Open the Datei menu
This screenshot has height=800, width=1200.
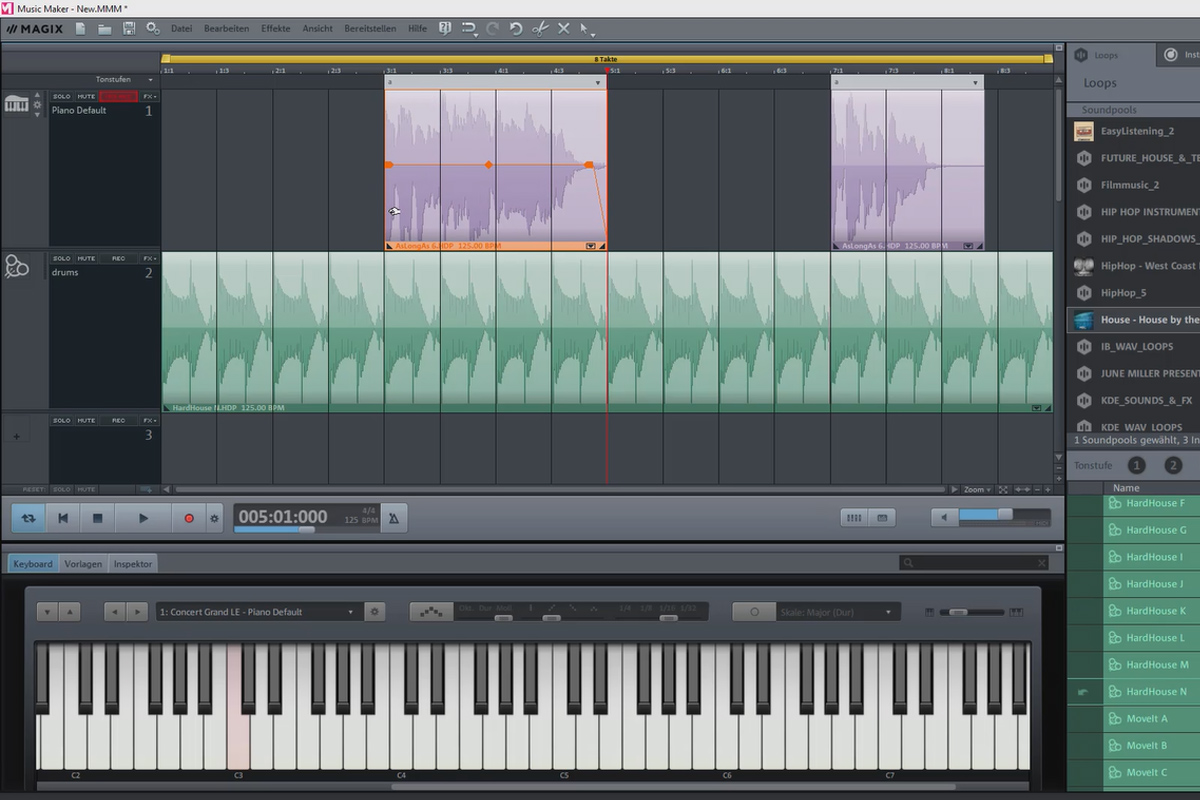tap(182, 29)
